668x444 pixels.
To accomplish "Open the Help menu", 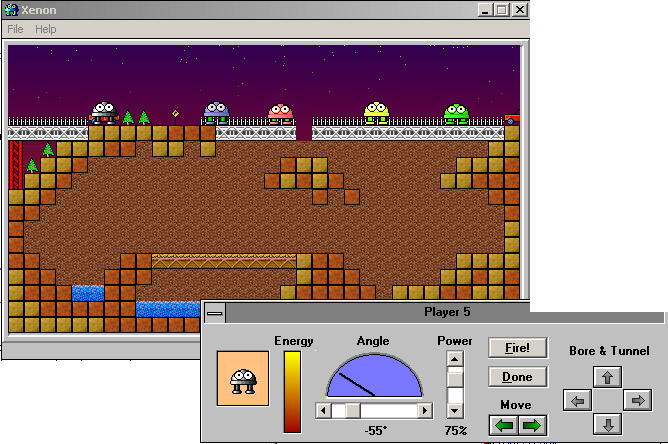I will pos(46,29).
